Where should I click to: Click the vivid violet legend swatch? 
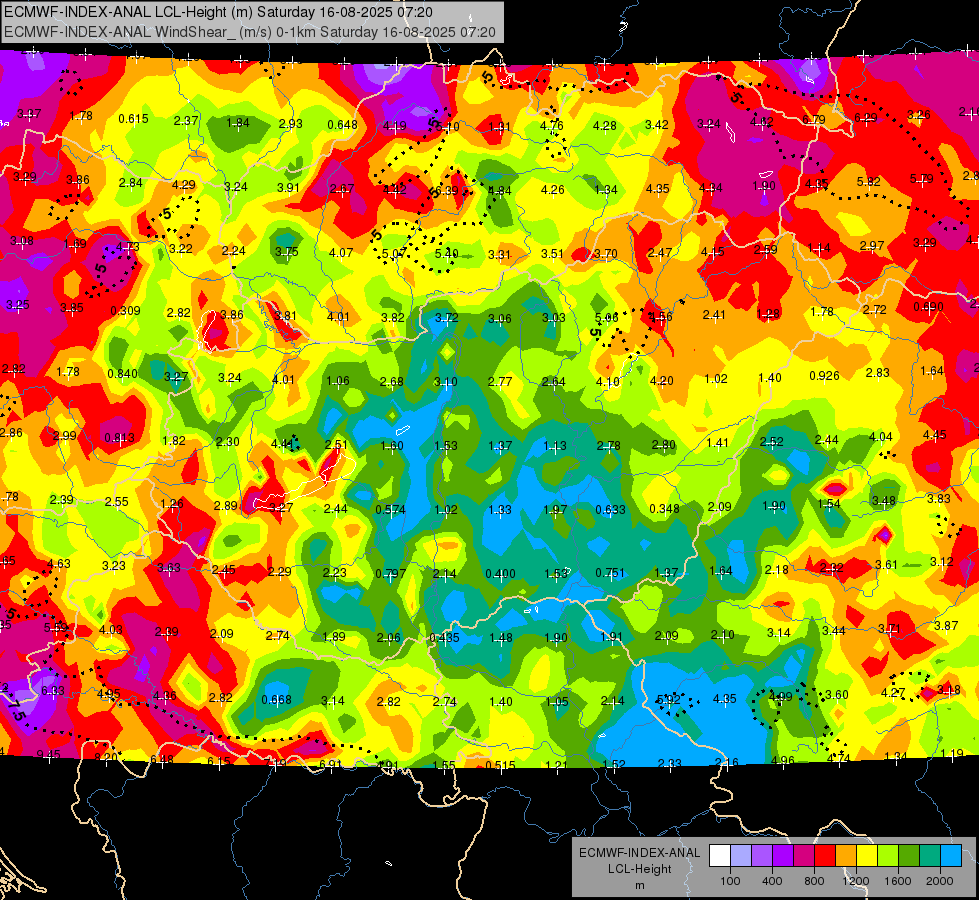782,856
